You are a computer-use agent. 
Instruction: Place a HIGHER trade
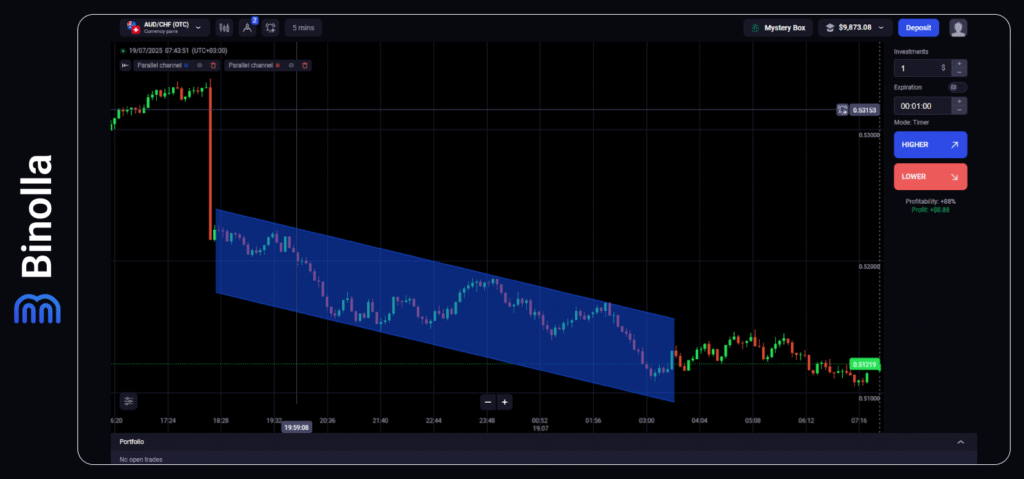tap(930, 145)
